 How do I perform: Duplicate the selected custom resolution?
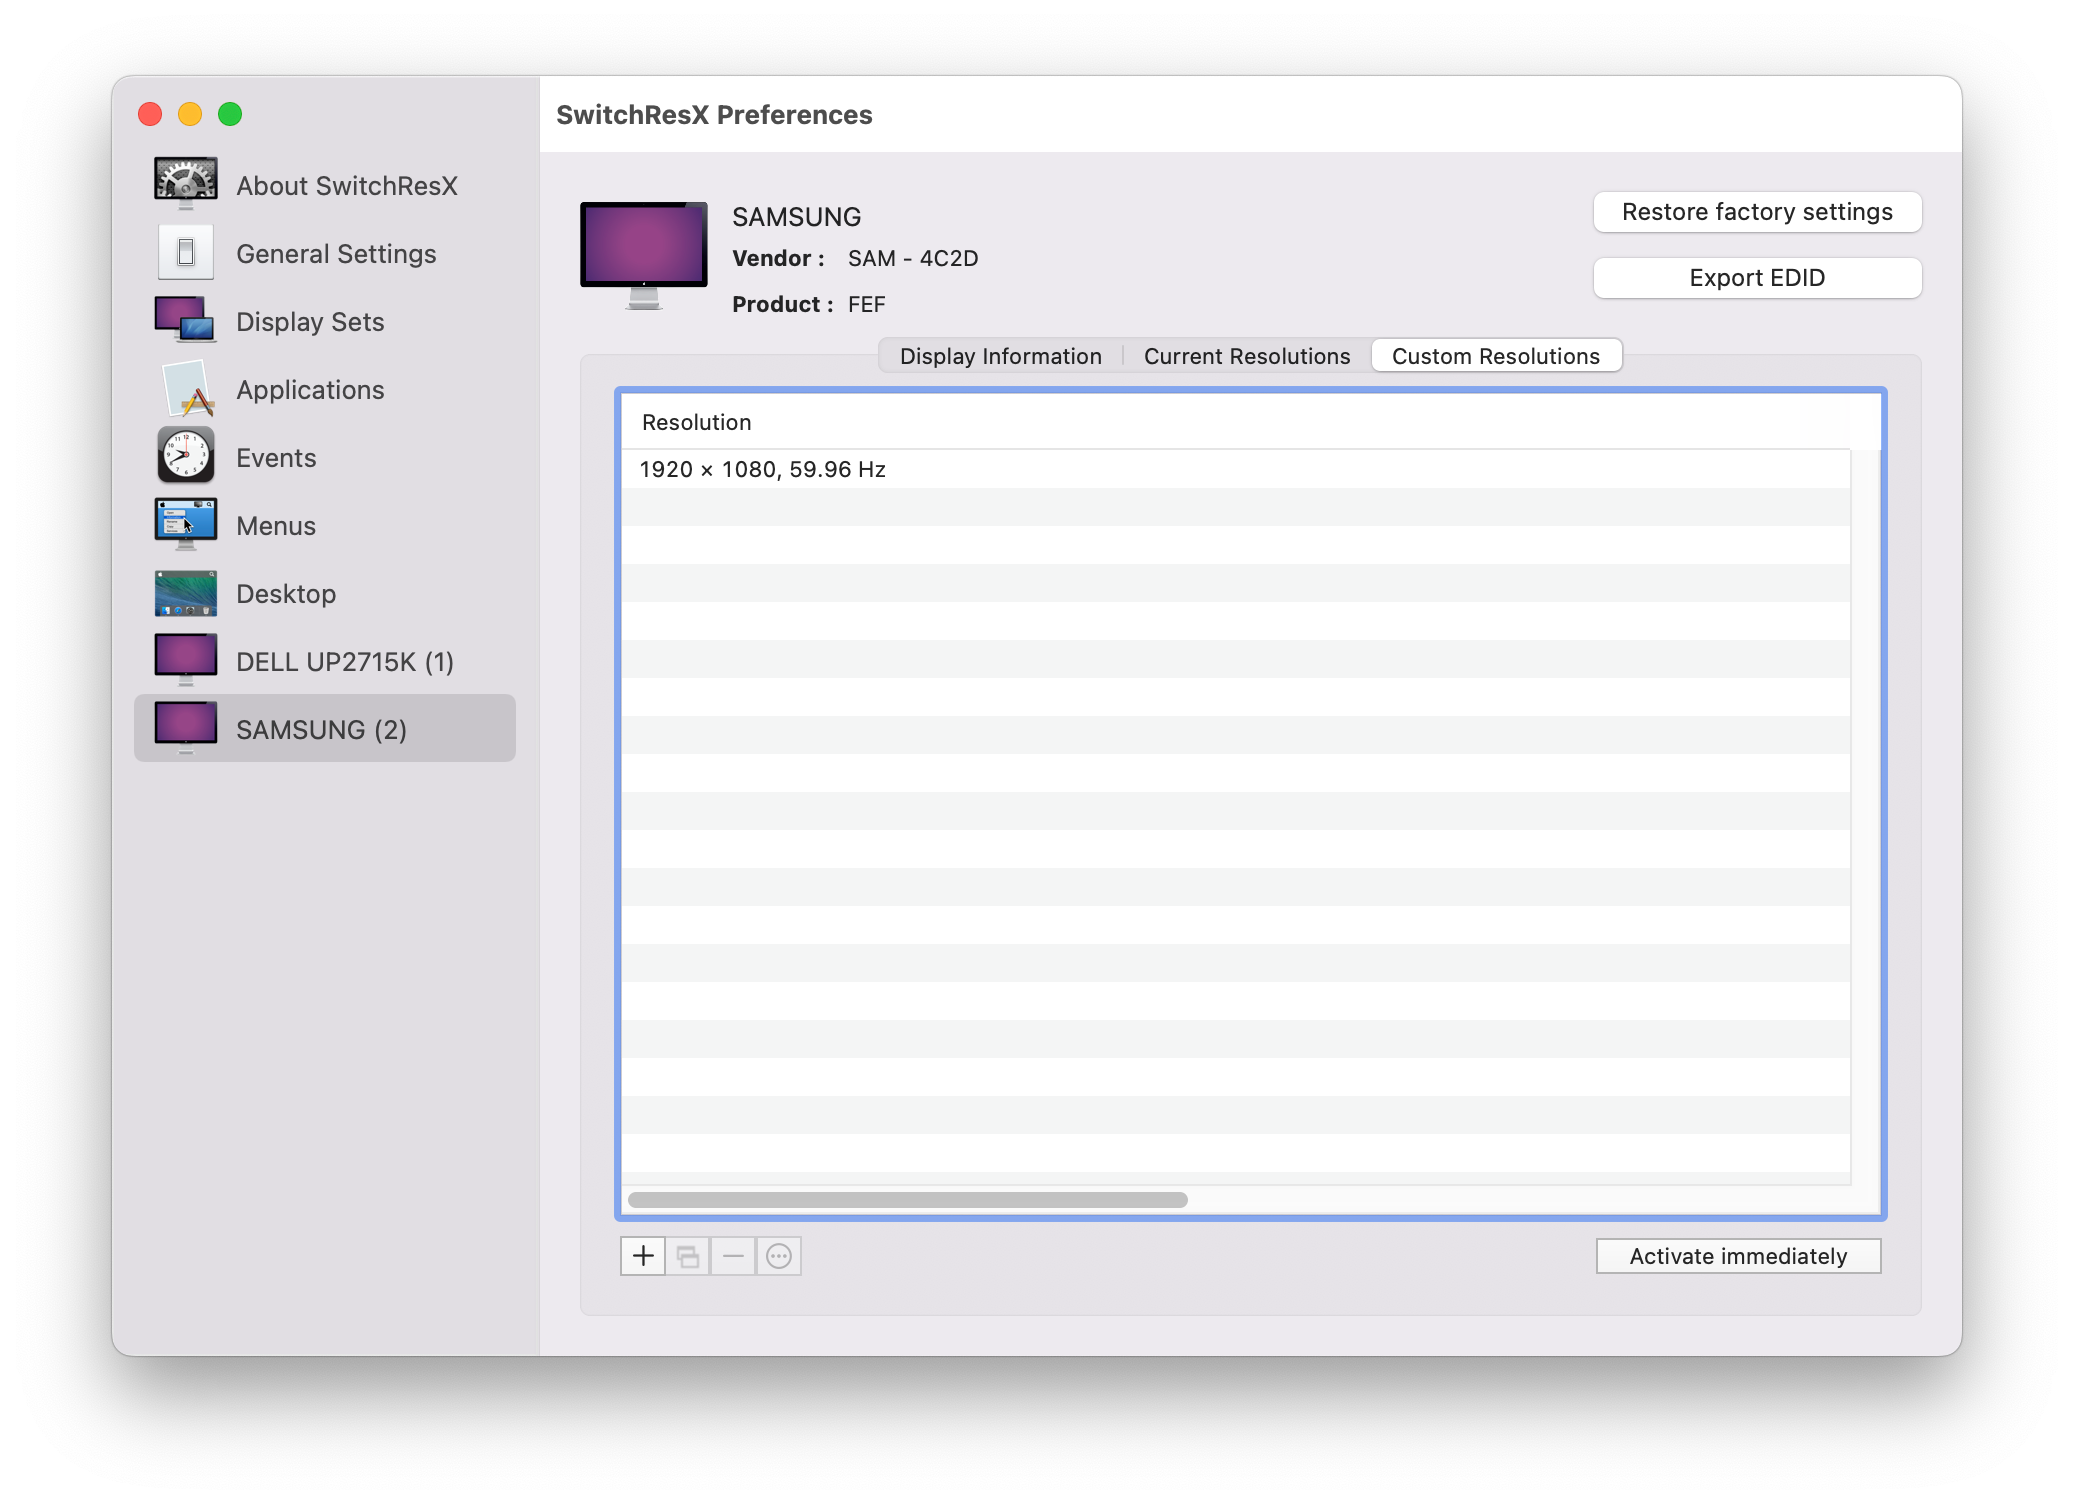point(688,1256)
